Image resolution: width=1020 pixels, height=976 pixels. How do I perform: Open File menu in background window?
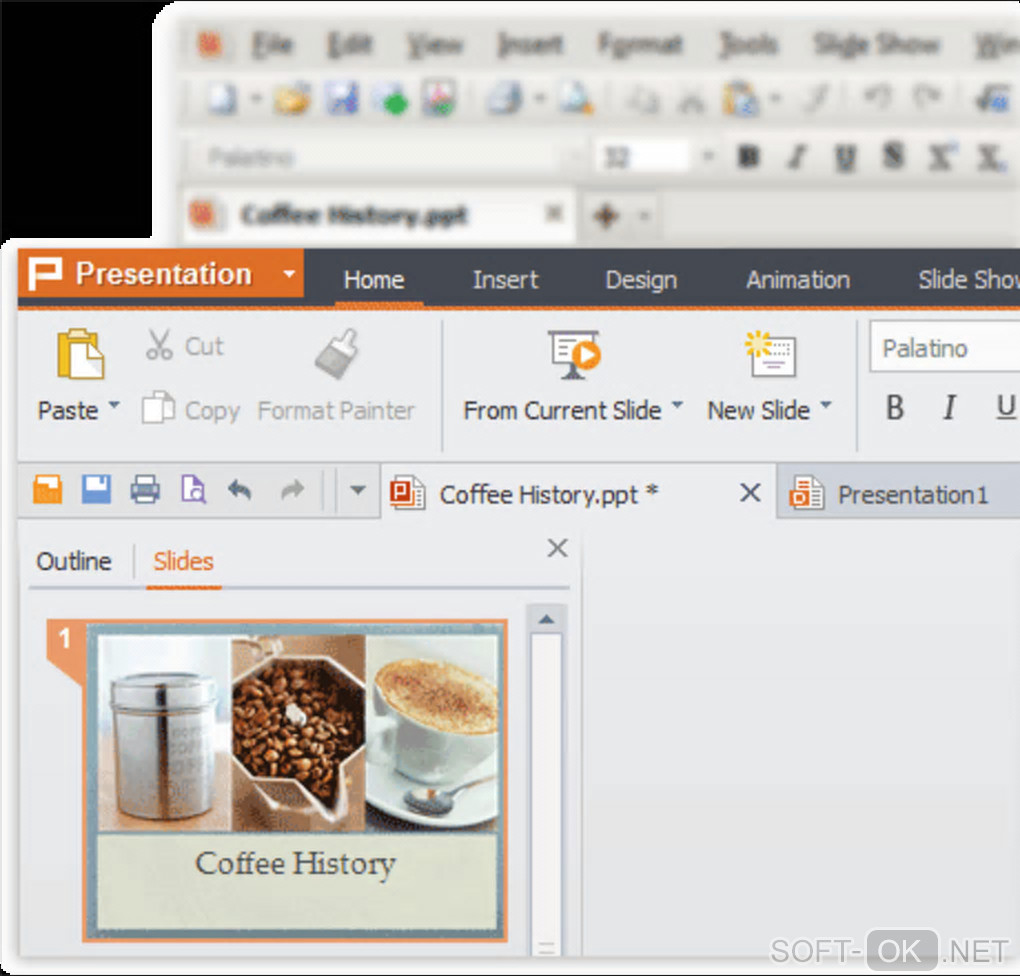click(273, 45)
